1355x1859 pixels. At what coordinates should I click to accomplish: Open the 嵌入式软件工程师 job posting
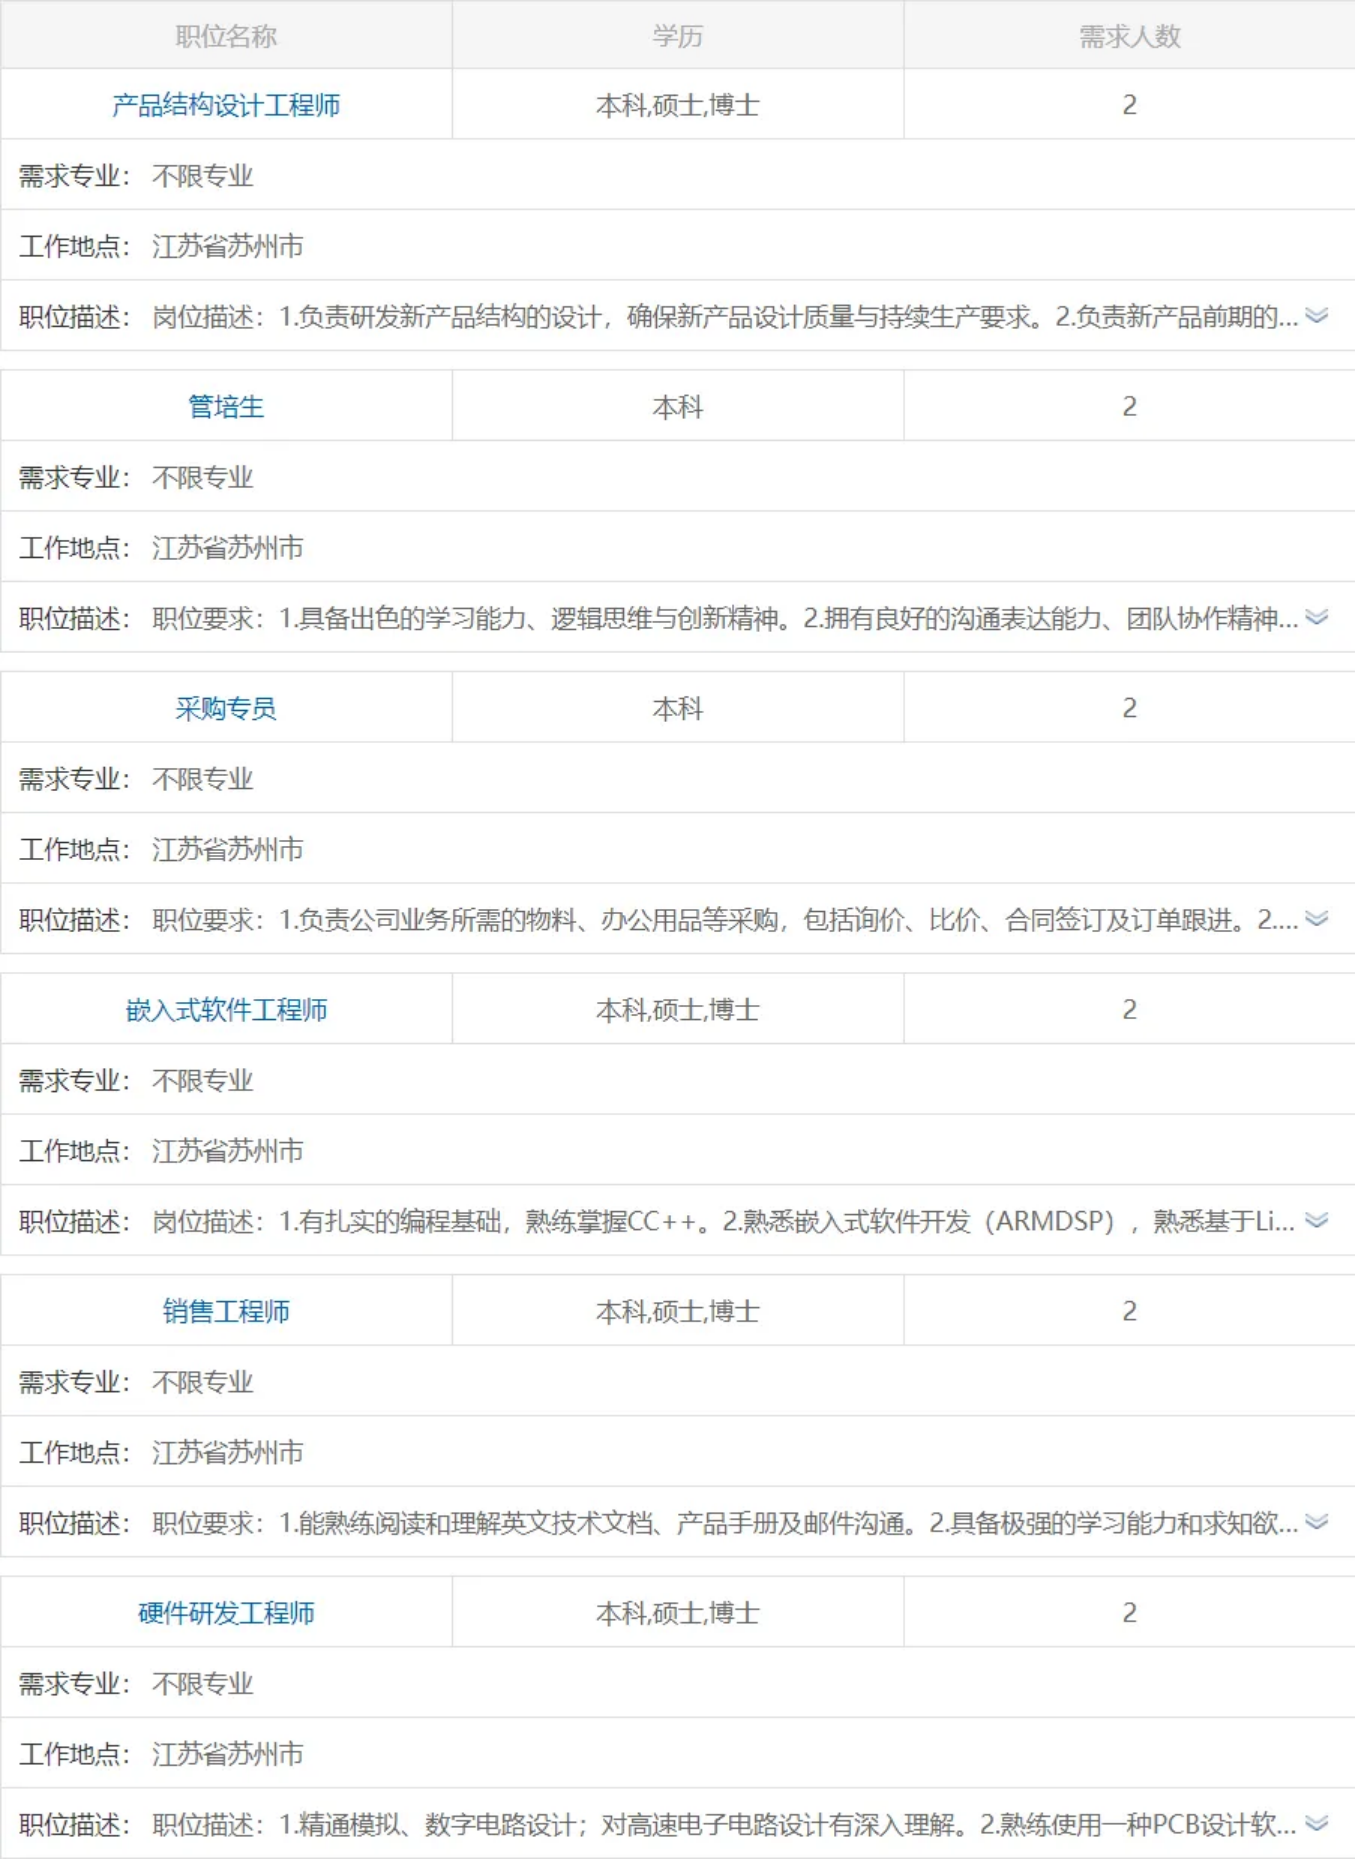(226, 1010)
